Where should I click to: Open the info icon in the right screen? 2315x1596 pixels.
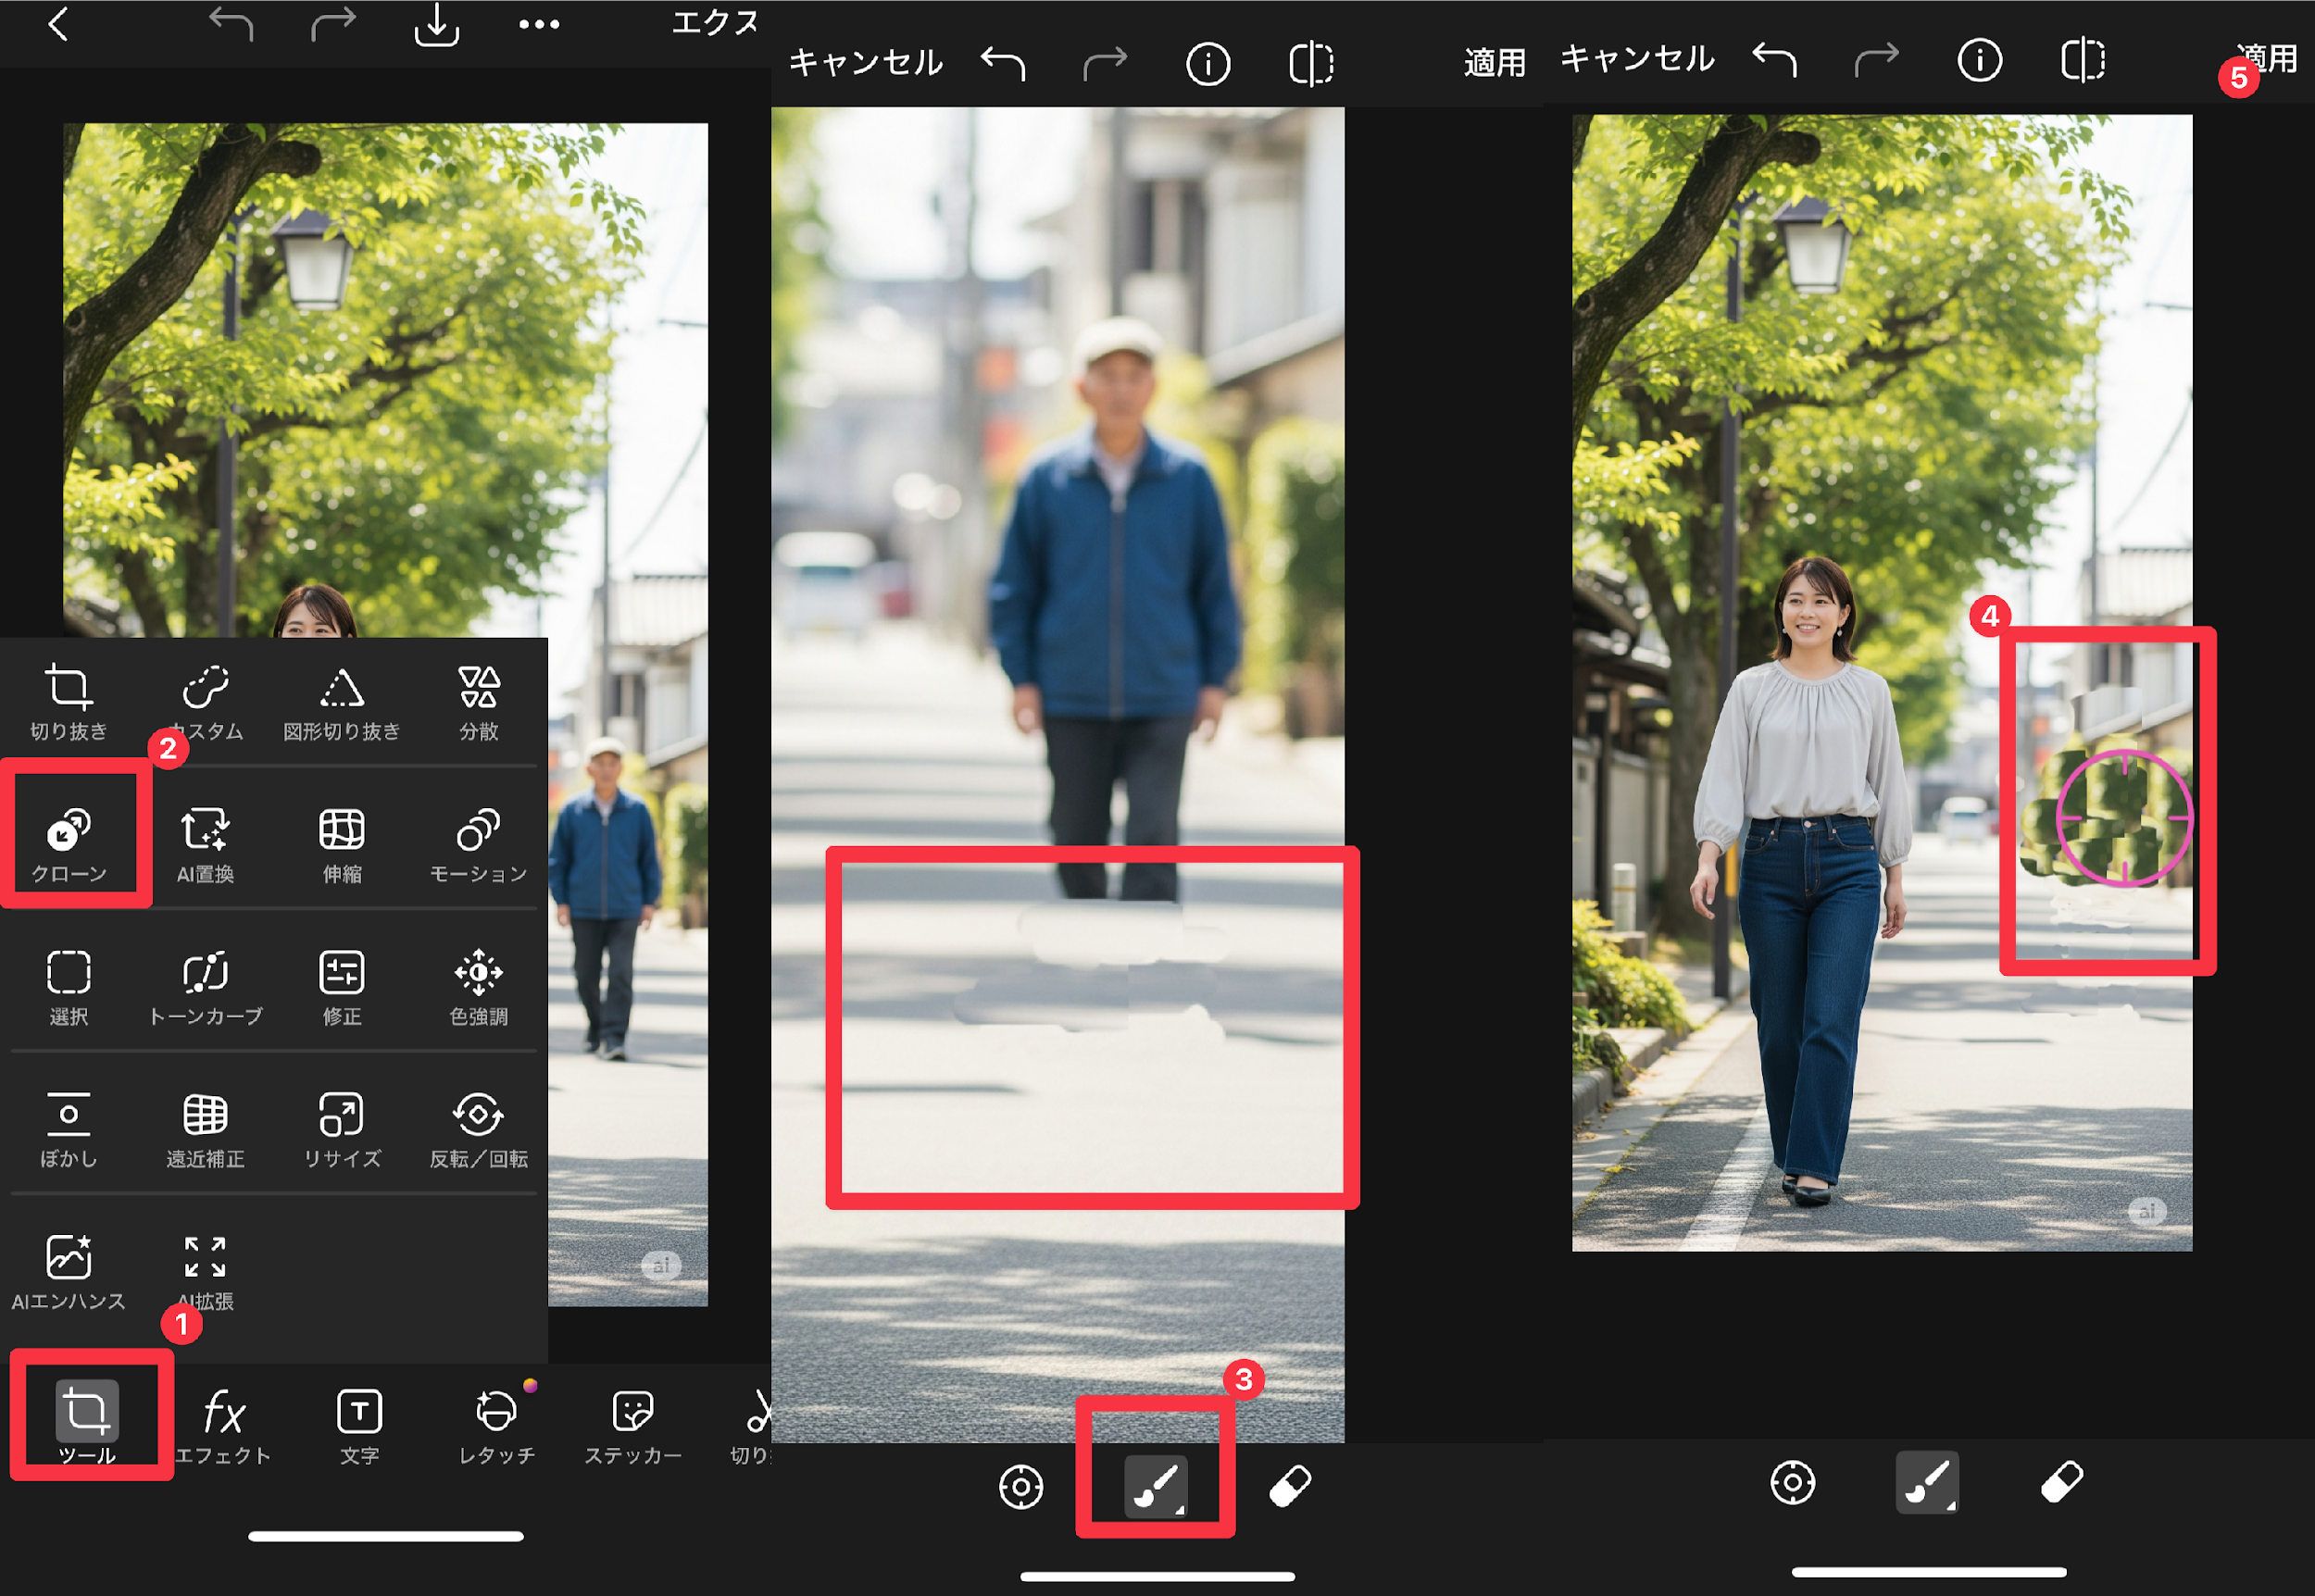click(x=1980, y=60)
